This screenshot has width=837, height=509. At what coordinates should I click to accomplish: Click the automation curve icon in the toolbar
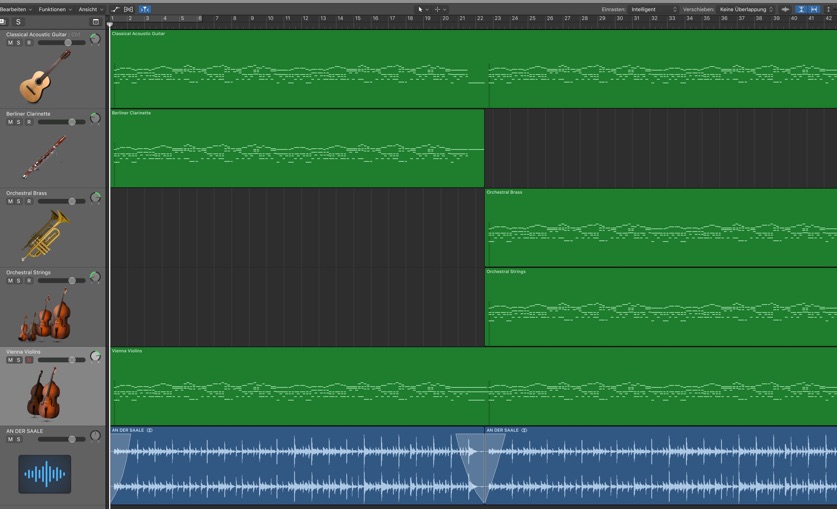pos(115,9)
